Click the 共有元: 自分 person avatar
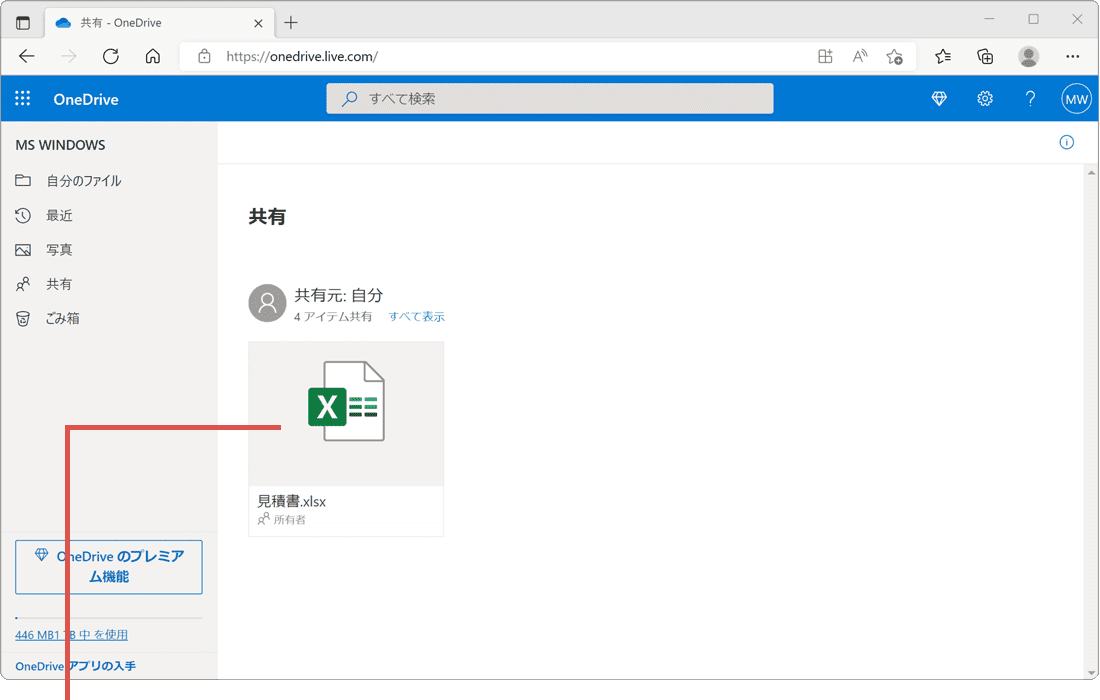The image size is (1100, 700). pos(267,303)
